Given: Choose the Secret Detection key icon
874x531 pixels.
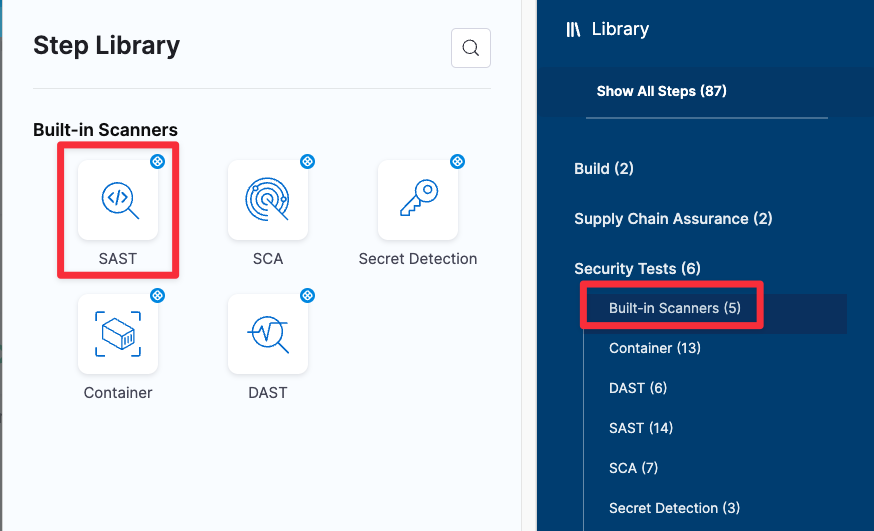Looking at the screenshot, I should 418,200.
